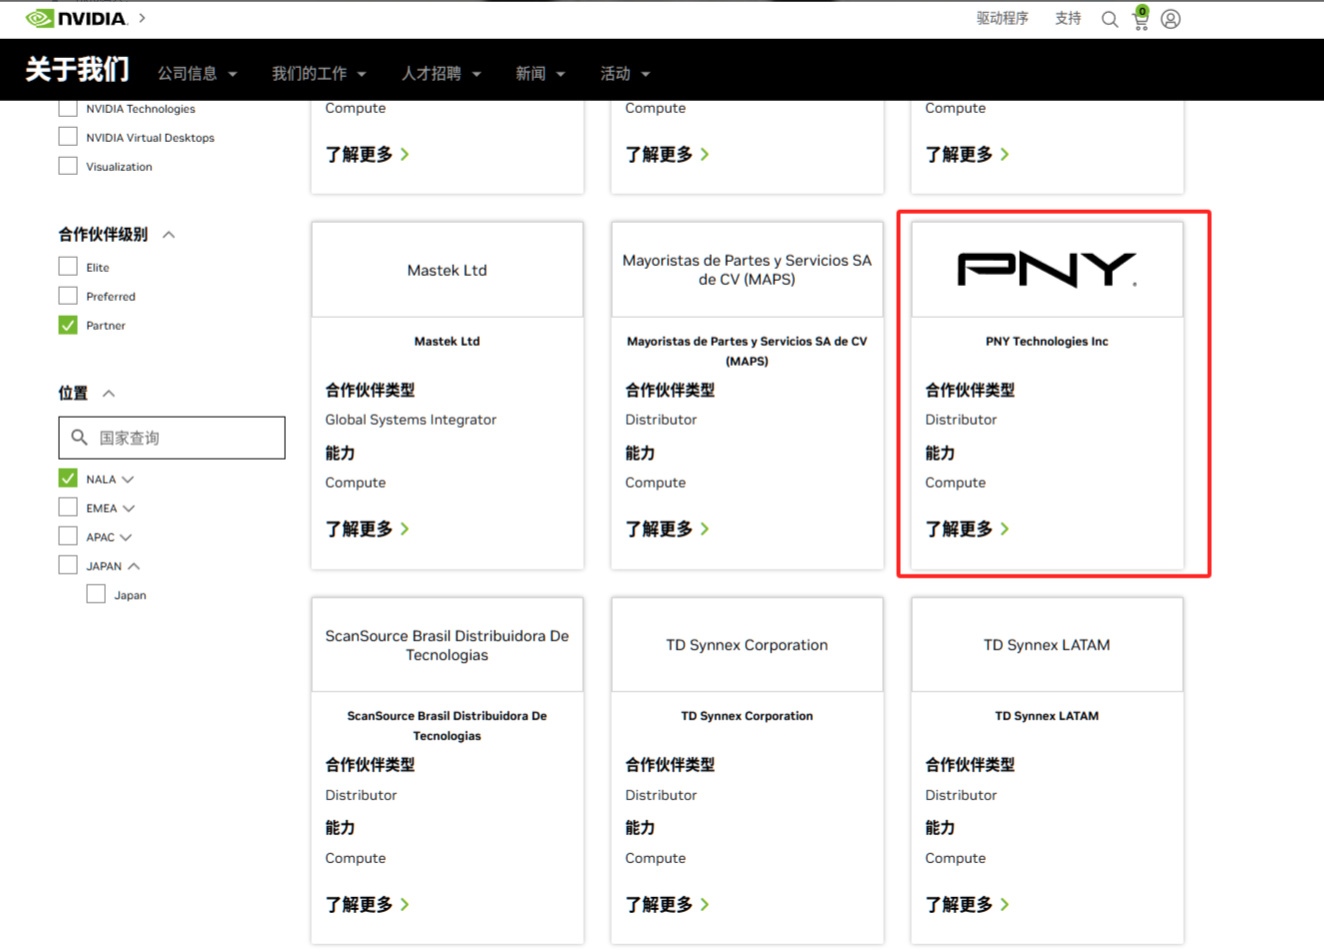Click 了解更多 on TD Synnex Corporation card
The height and width of the screenshot is (951, 1324).
[x=667, y=904]
